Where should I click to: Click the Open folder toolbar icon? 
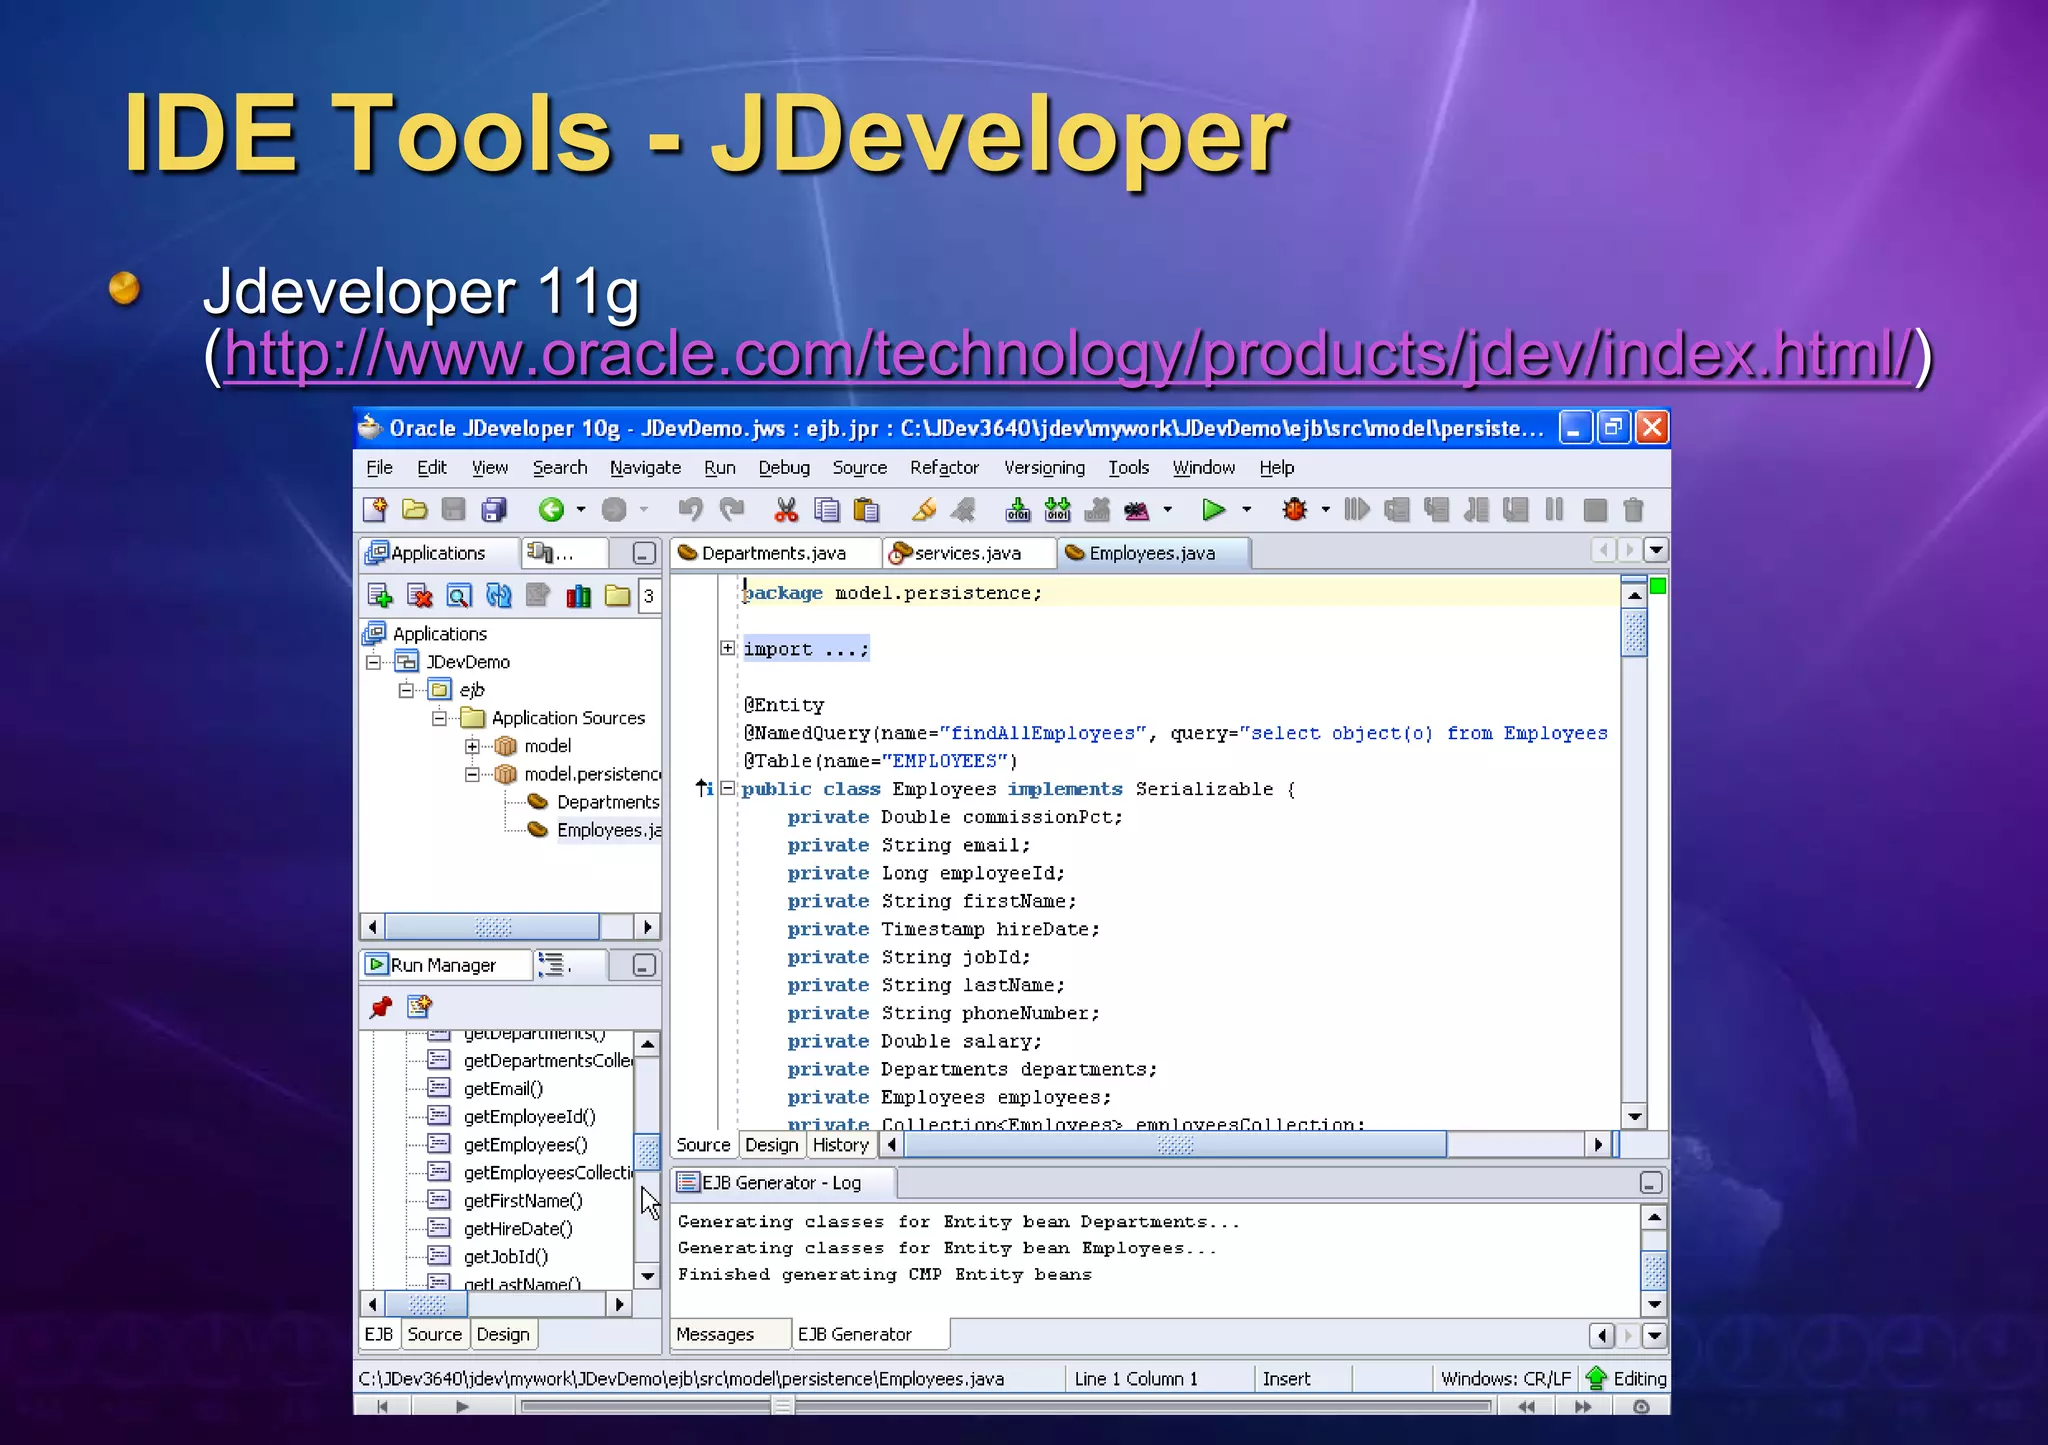(x=414, y=510)
